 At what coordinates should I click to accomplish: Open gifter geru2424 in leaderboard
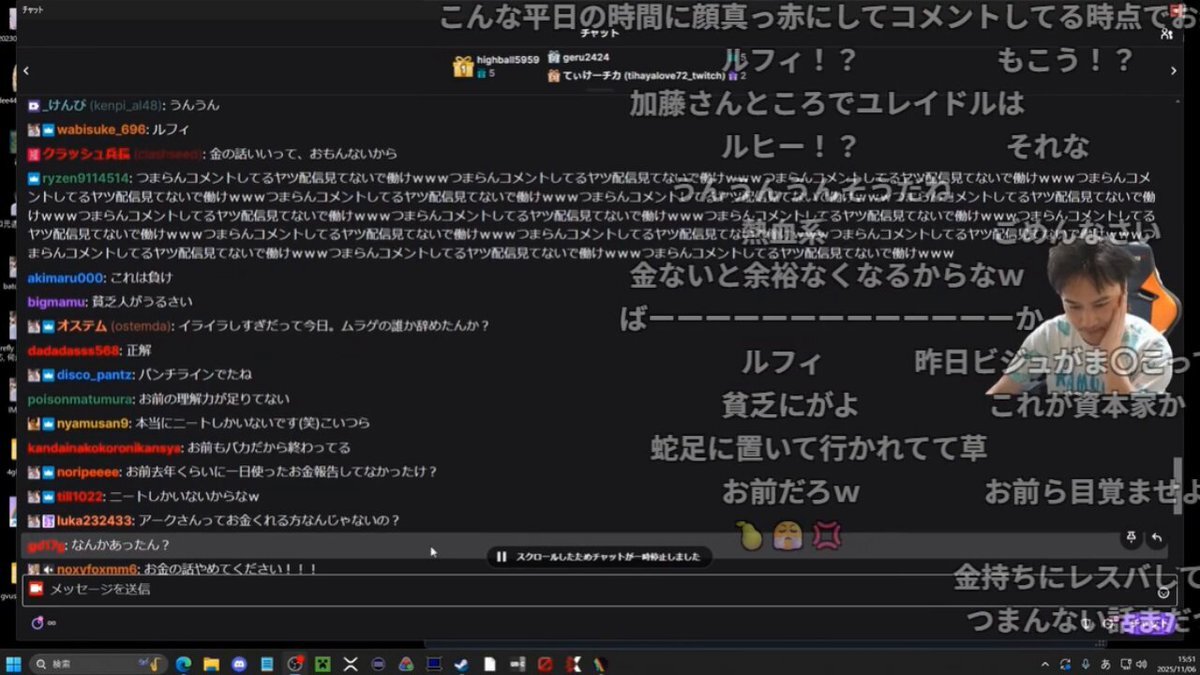point(586,57)
